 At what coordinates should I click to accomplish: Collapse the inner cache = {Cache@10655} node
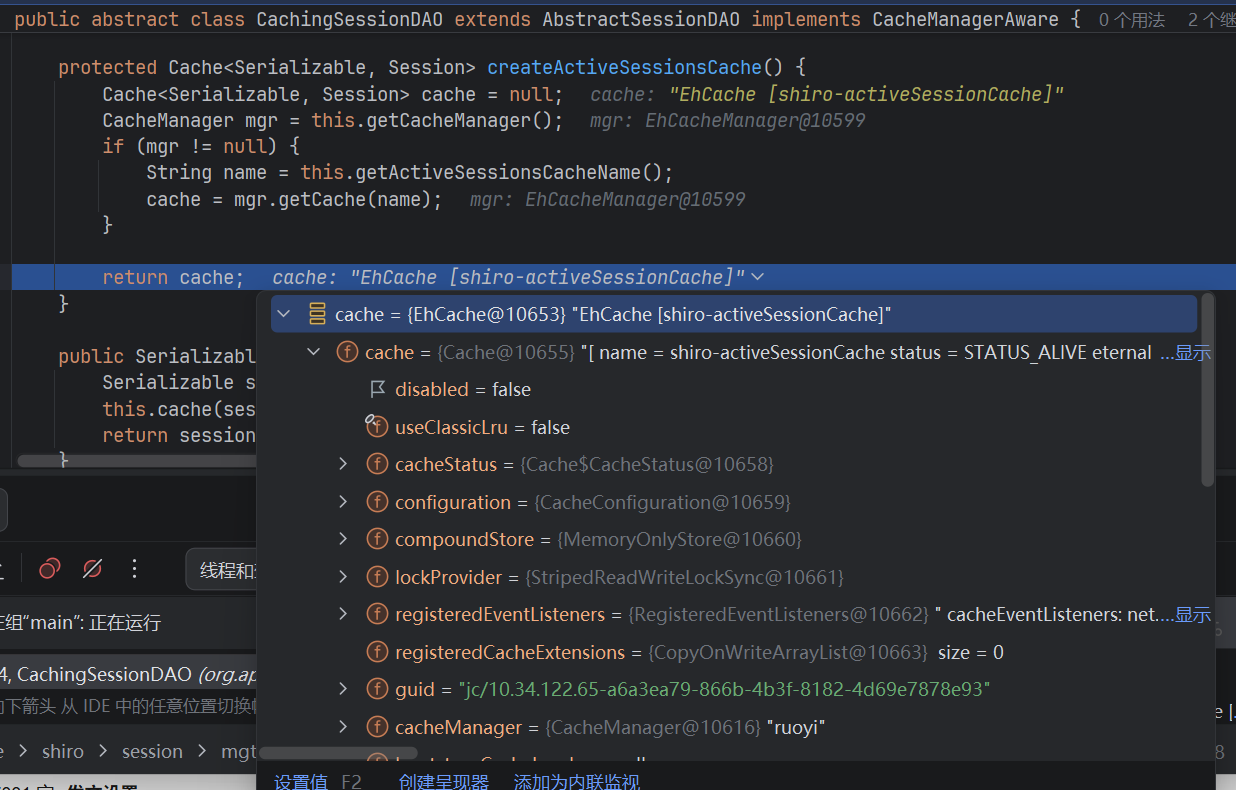click(314, 352)
